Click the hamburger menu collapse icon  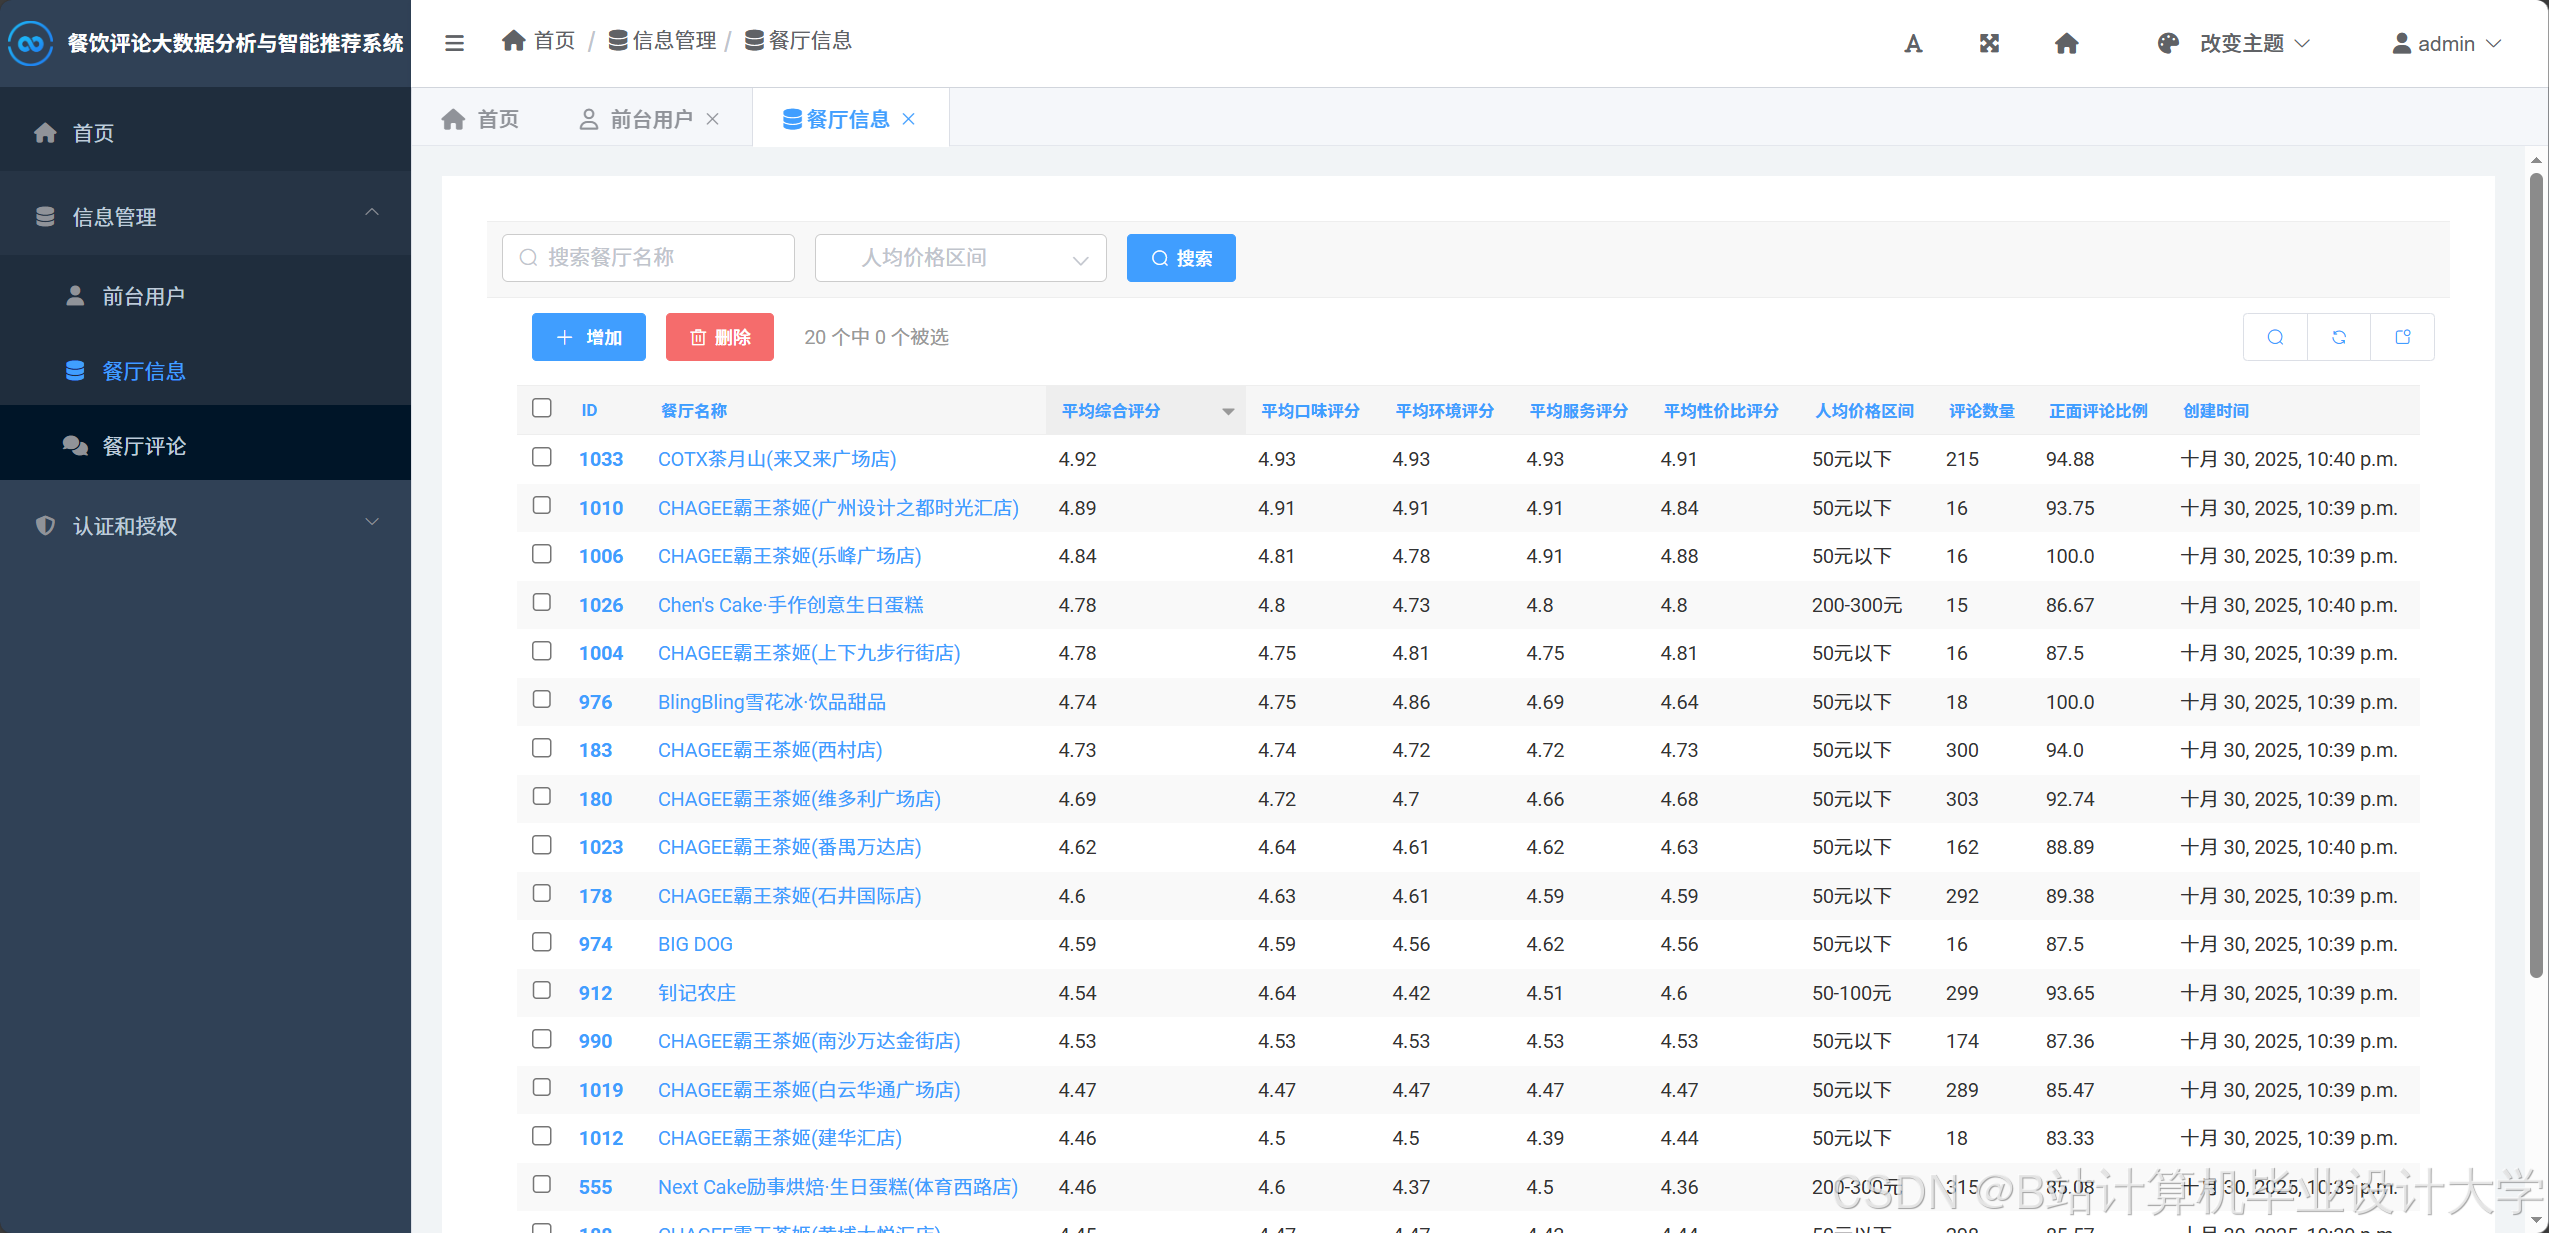pyautogui.click(x=454, y=43)
